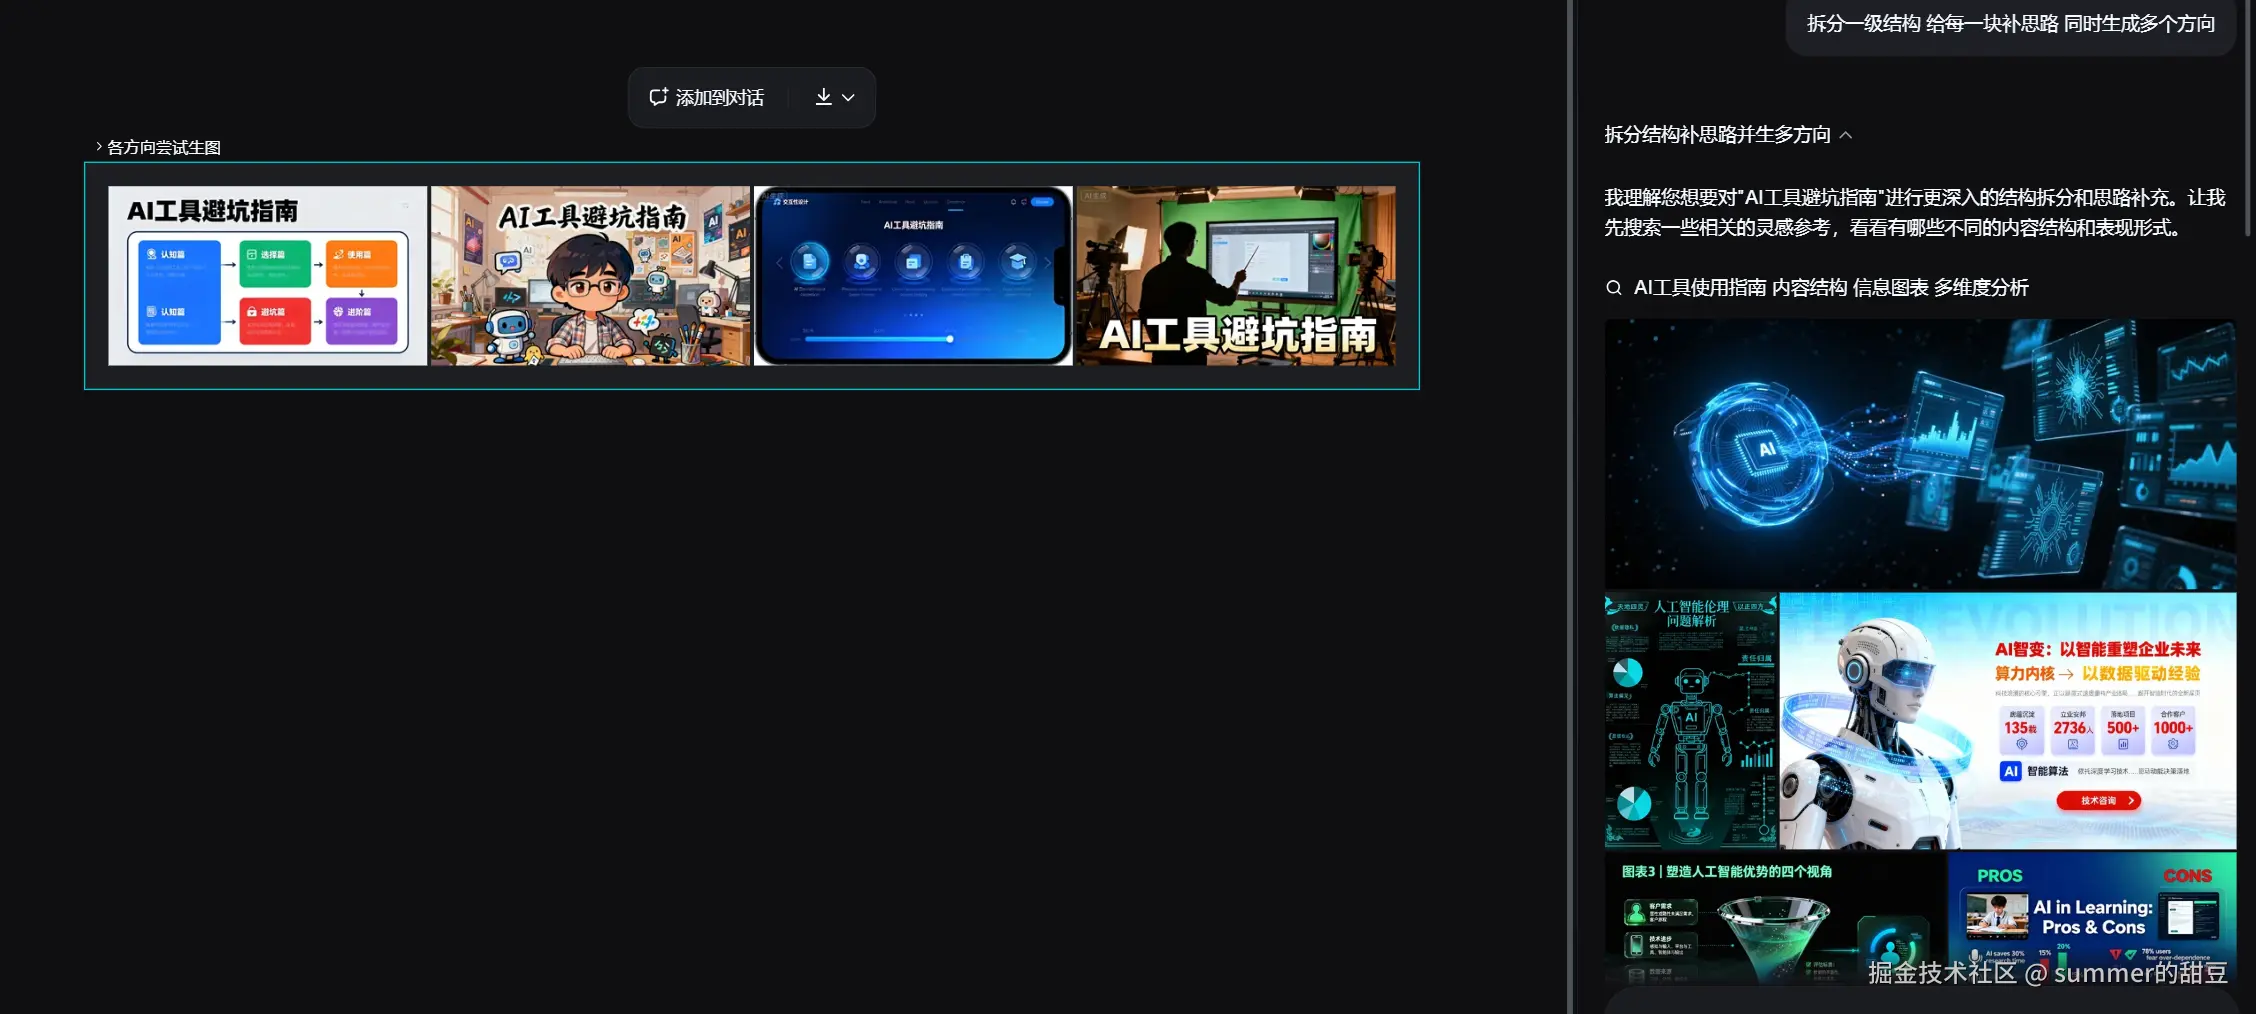
Task: Collapse the 拆分结构补思路并生多方向 section
Action: [x=1846, y=135]
